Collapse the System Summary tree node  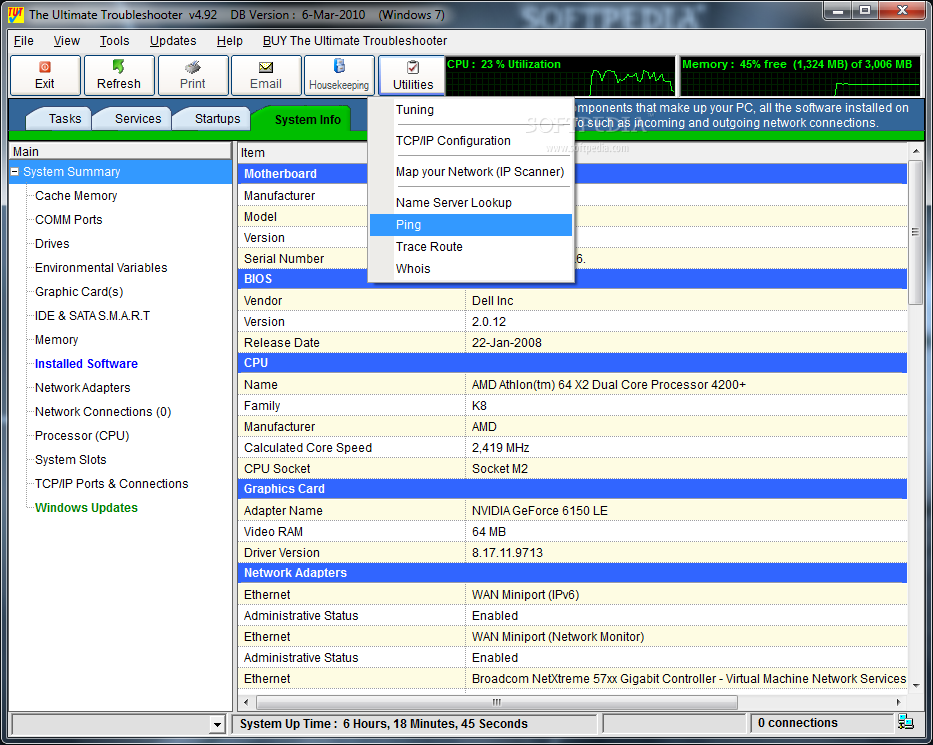coord(15,171)
